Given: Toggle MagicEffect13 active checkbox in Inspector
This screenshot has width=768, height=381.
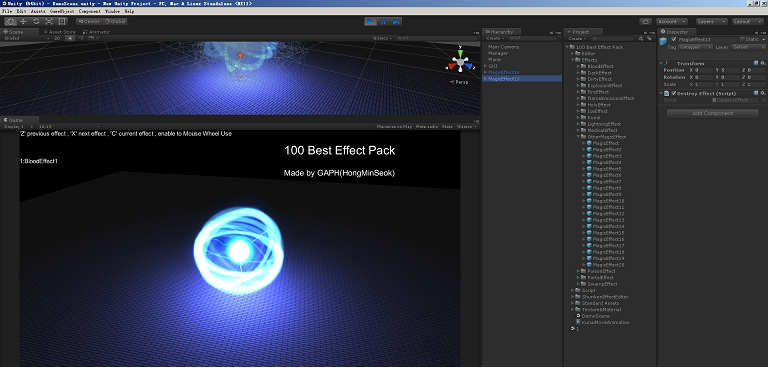Looking at the screenshot, I should click(674, 39).
